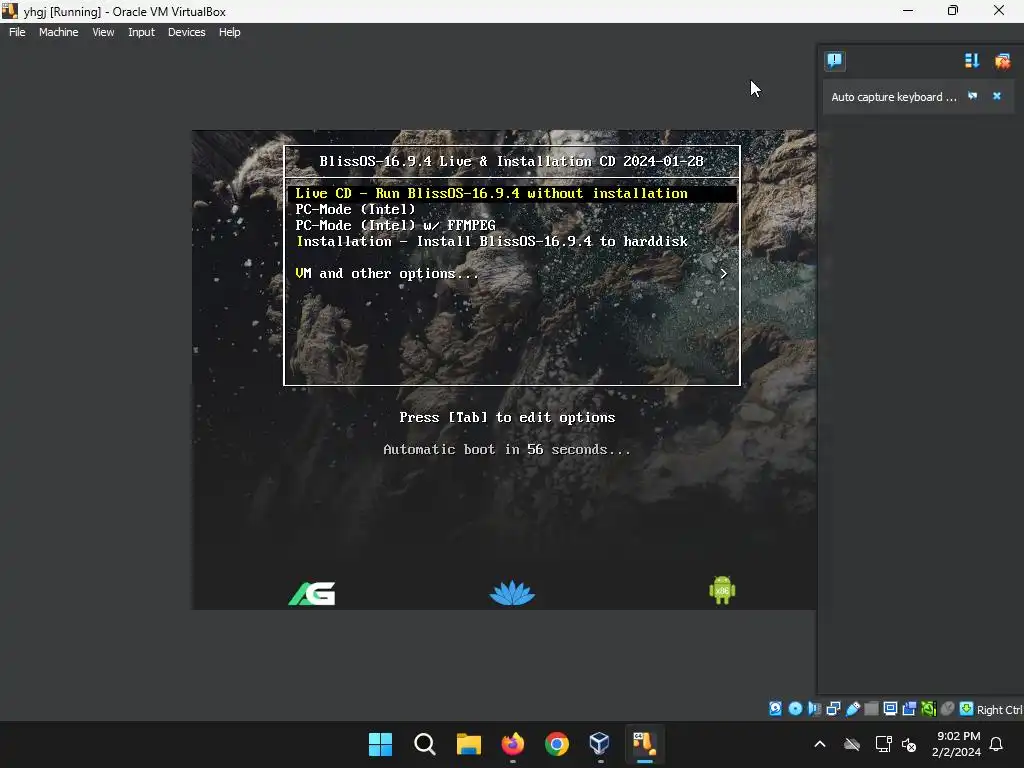Screen dimensions: 1024x768
Task: Select PC-Mode (Intel) w/ FFMPEG entry
Action: point(395,225)
